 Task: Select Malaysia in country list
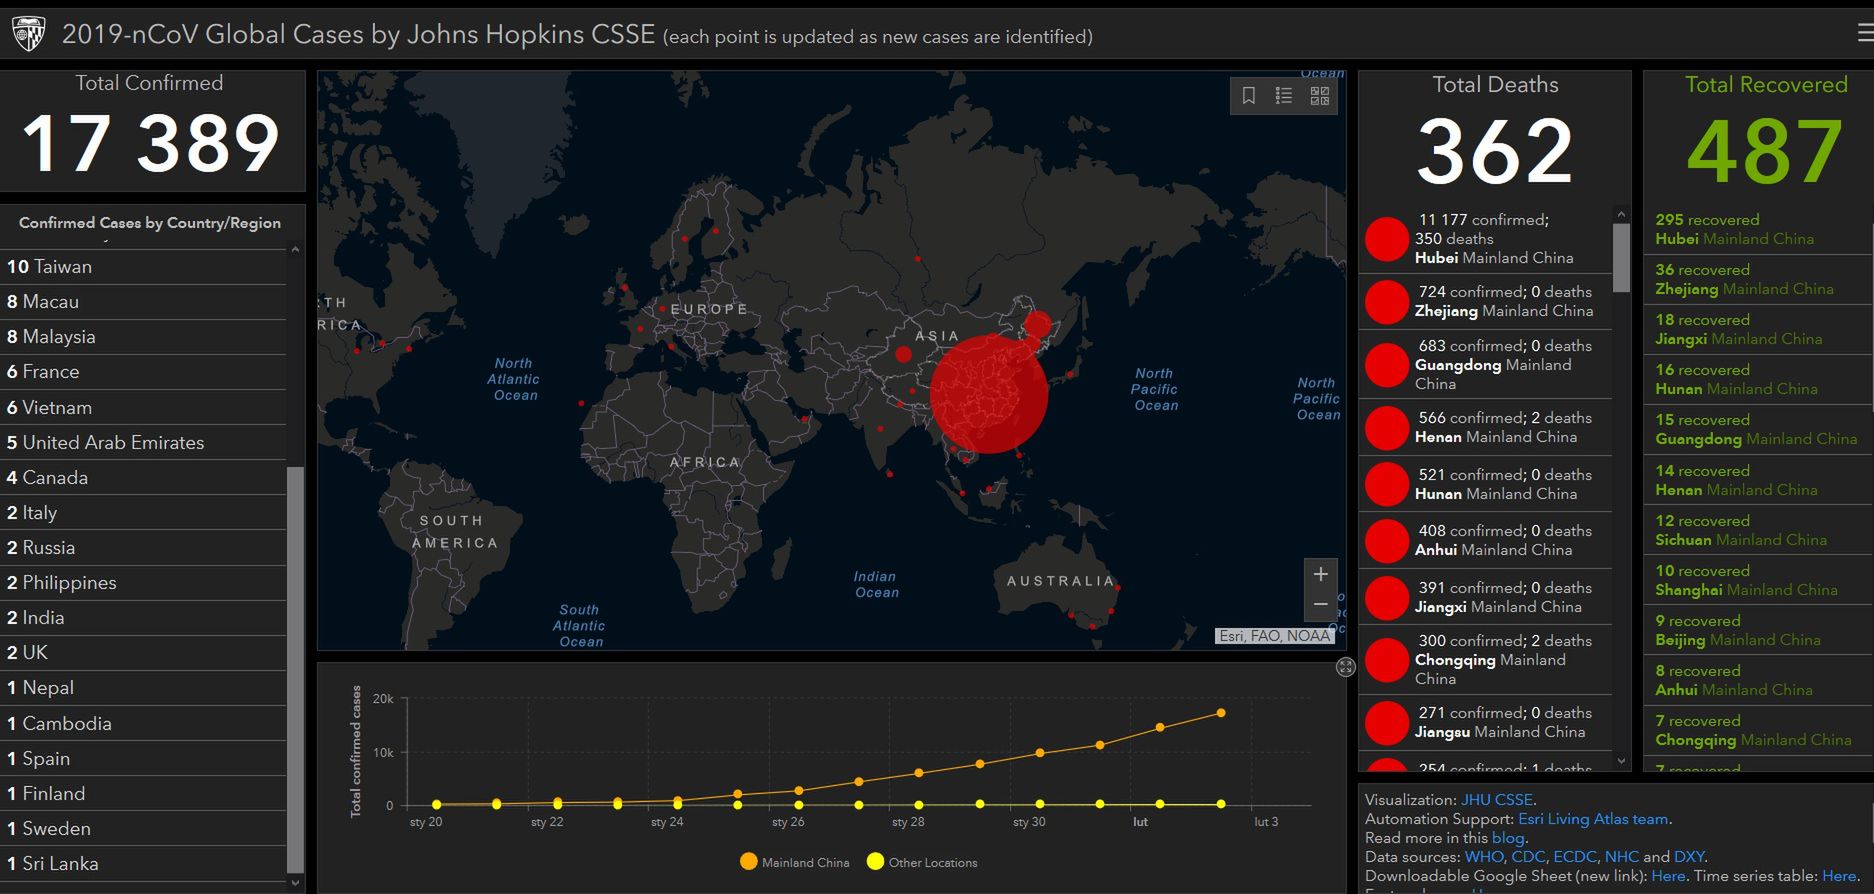point(144,337)
